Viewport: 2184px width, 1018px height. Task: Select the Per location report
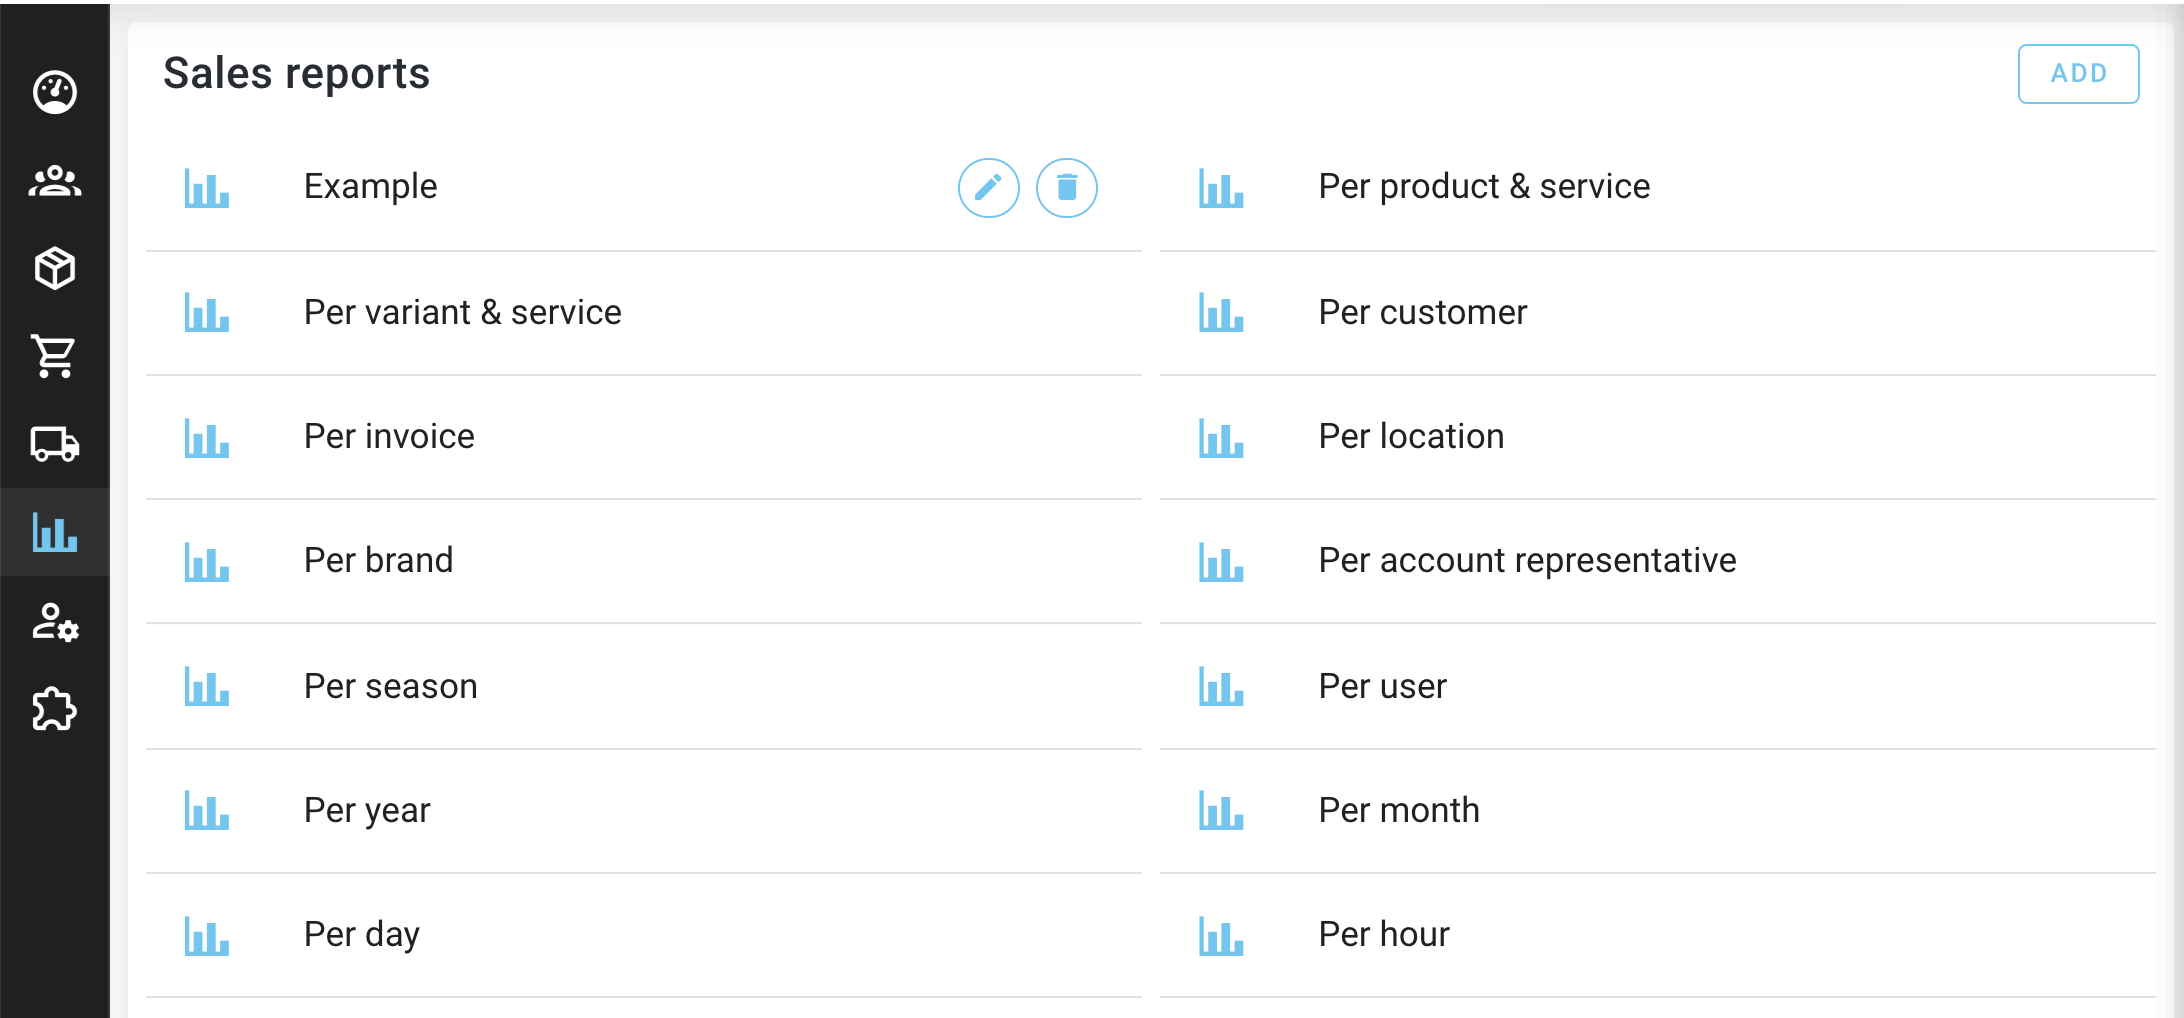pyautogui.click(x=1411, y=437)
